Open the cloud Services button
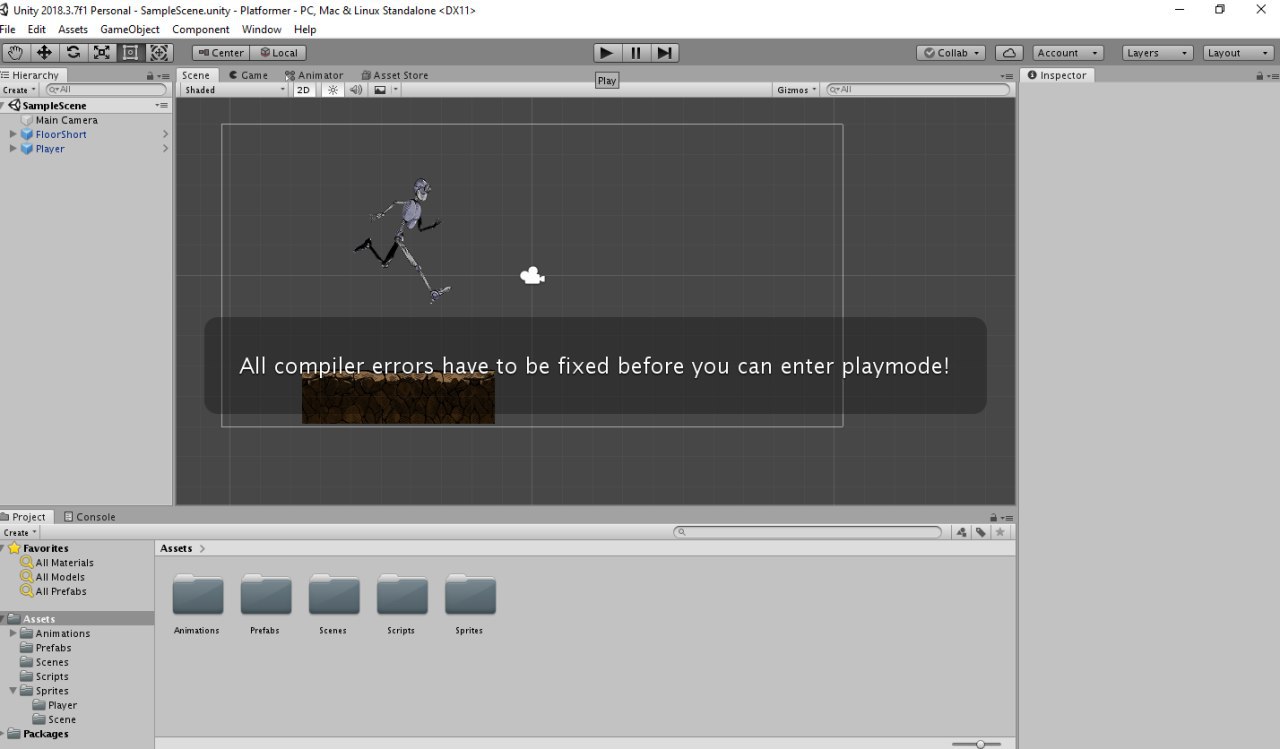 pyautogui.click(x=1010, y=53)
